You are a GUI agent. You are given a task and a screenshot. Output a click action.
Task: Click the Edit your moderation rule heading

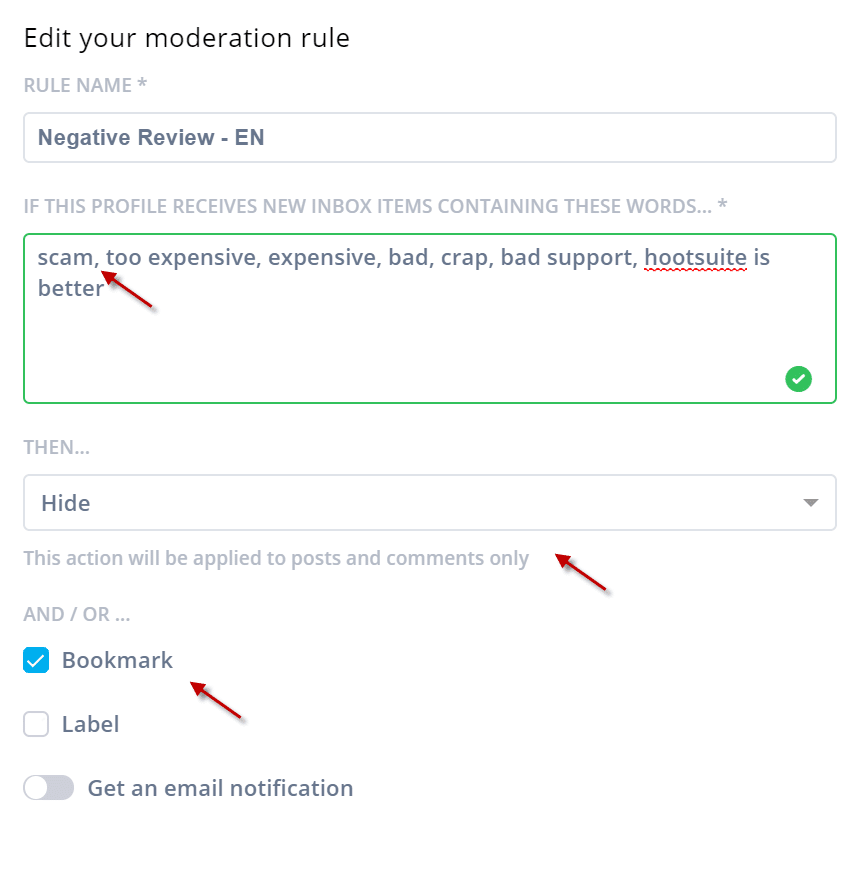coord(186,39)
